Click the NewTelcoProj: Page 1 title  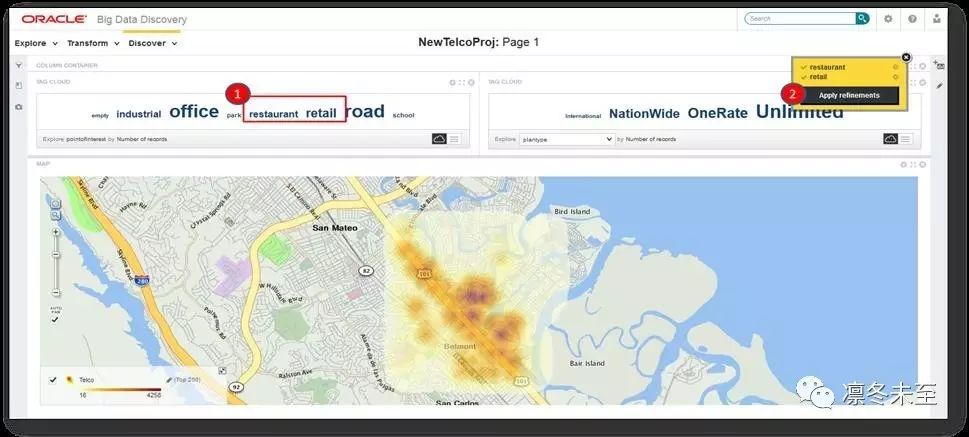[x=479, y=43]
